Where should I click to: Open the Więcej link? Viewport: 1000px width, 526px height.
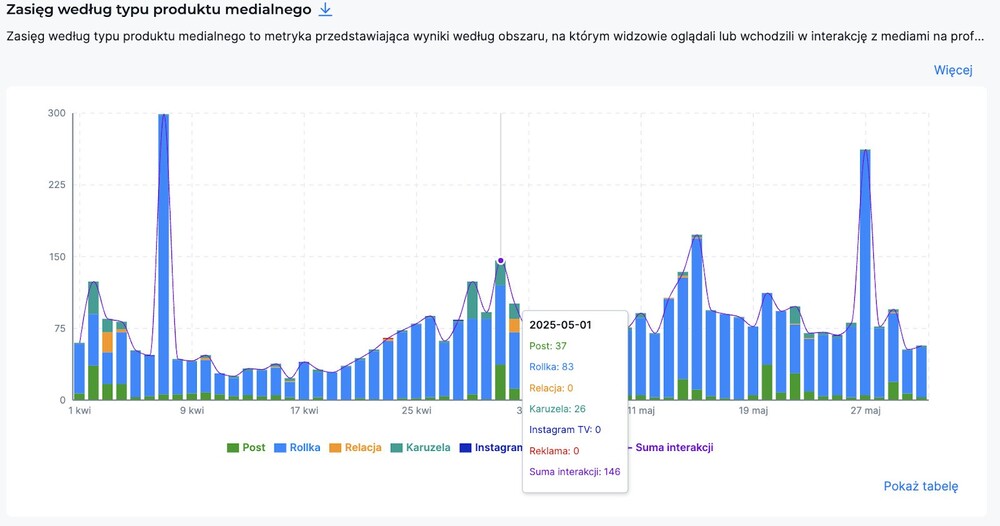952,70
